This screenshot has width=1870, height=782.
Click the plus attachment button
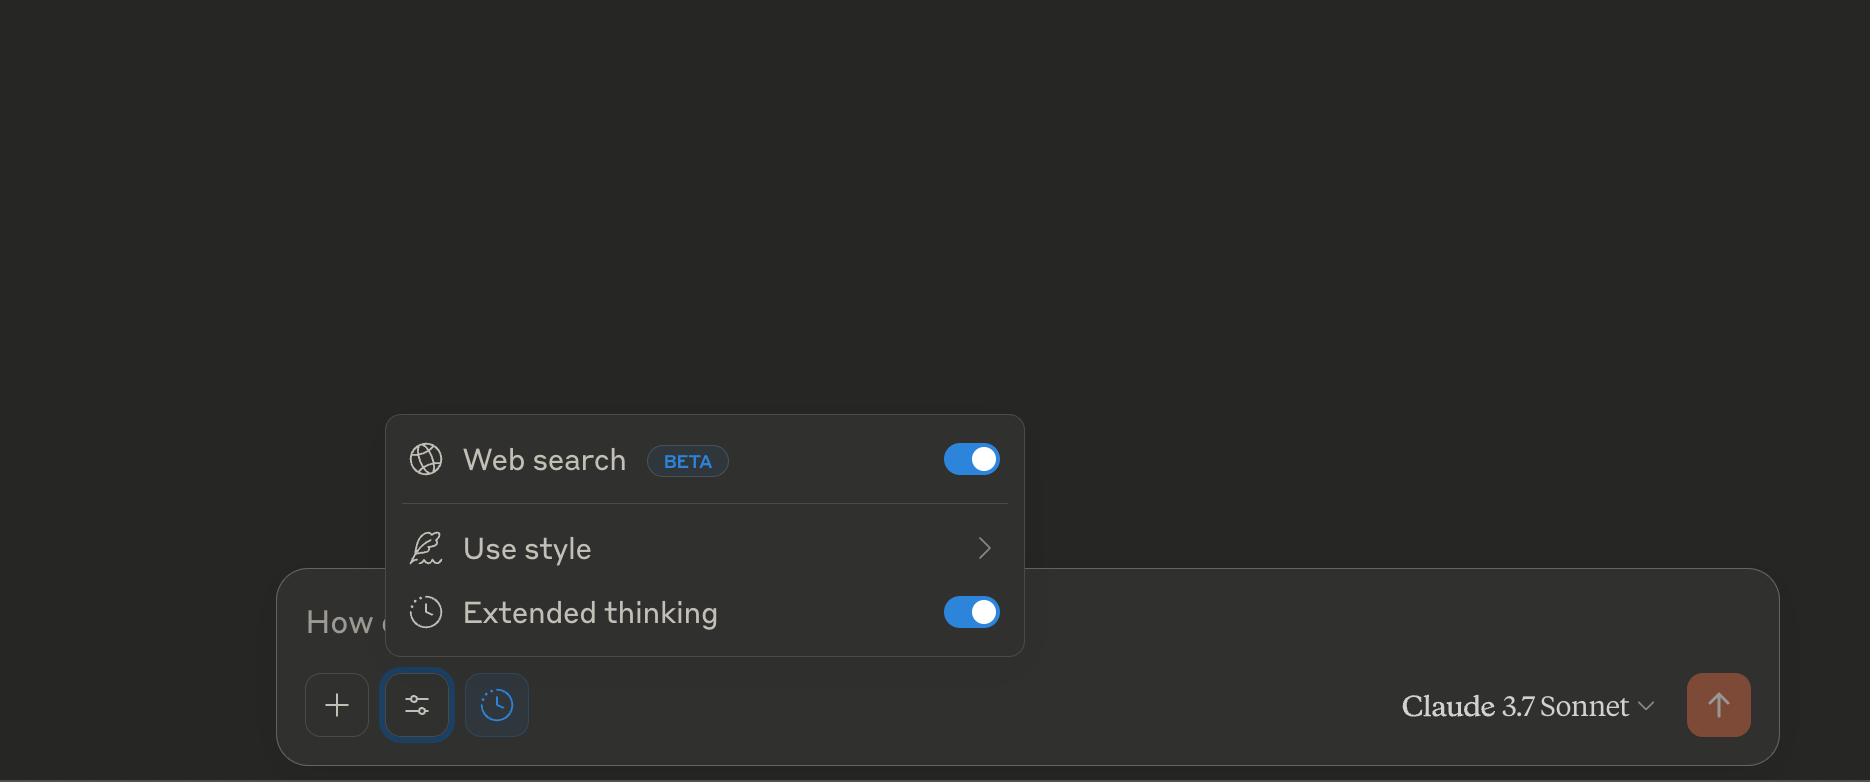(x=337, y=705)
